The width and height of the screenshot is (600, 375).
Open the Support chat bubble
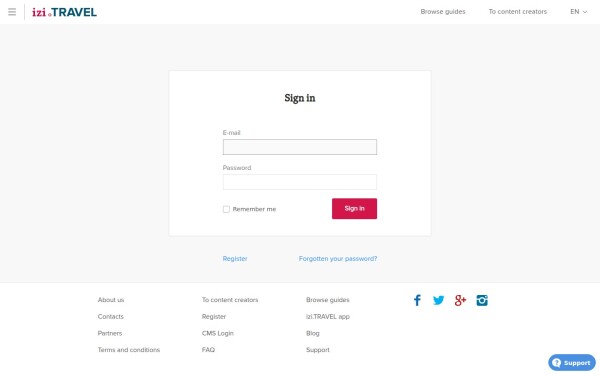point(572,363)
